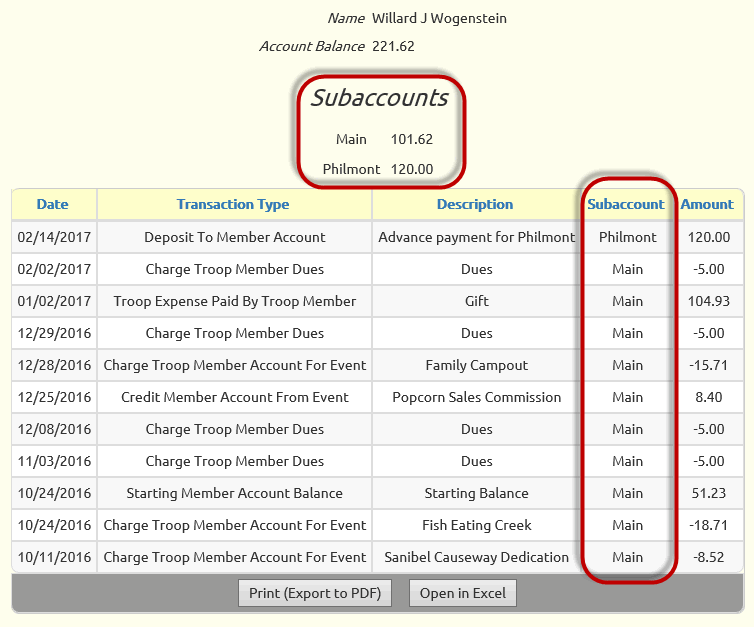
Task: Click the Fish Eating Creek description
Action: (x=477, y=525)
